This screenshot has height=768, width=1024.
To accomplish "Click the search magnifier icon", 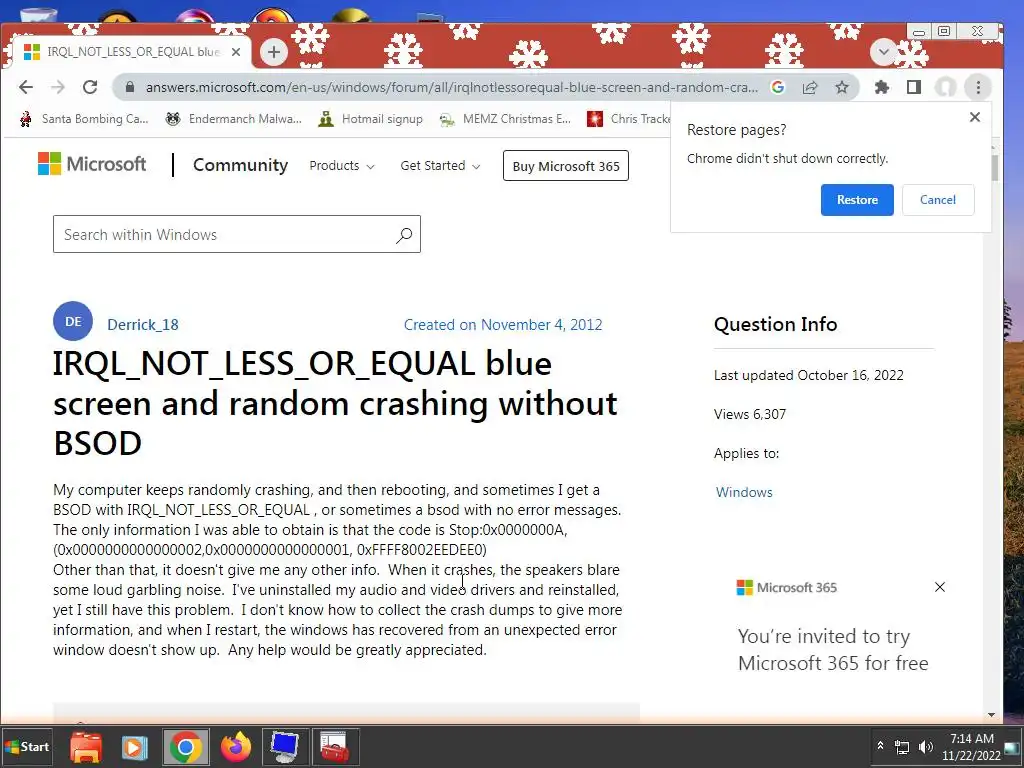I will point(404,234).
